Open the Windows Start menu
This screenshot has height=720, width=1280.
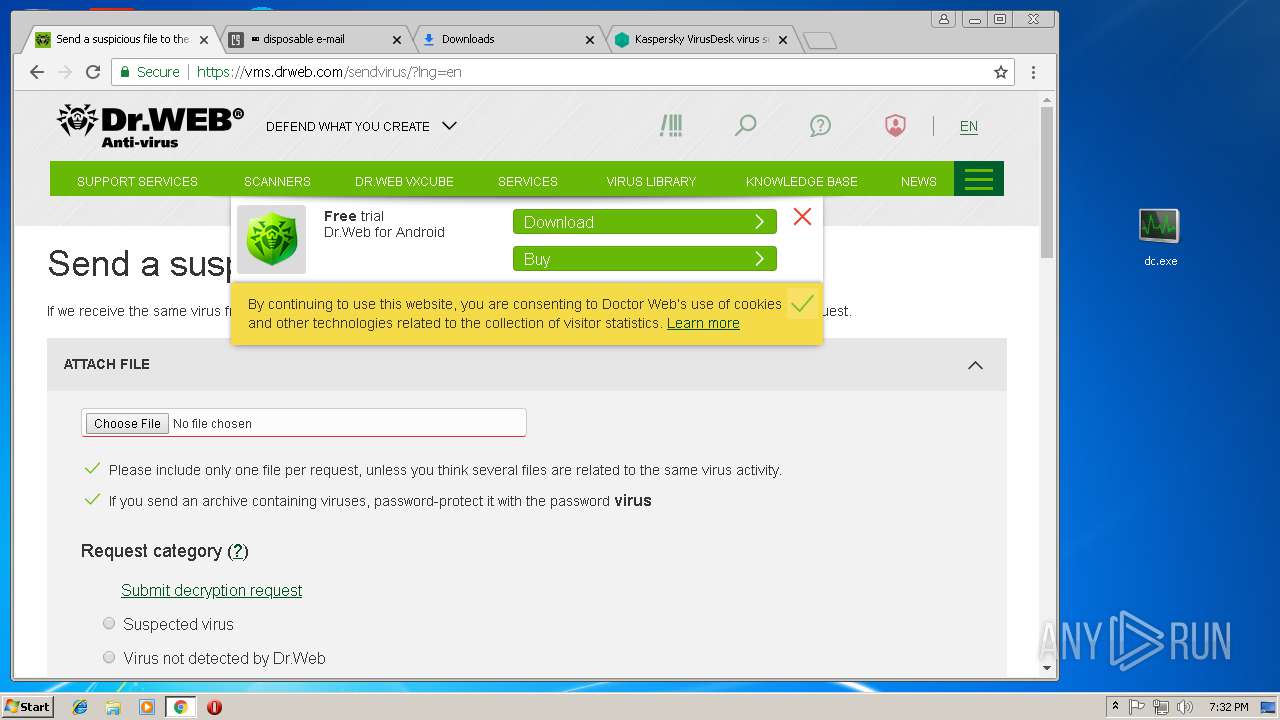coord(27,707)
